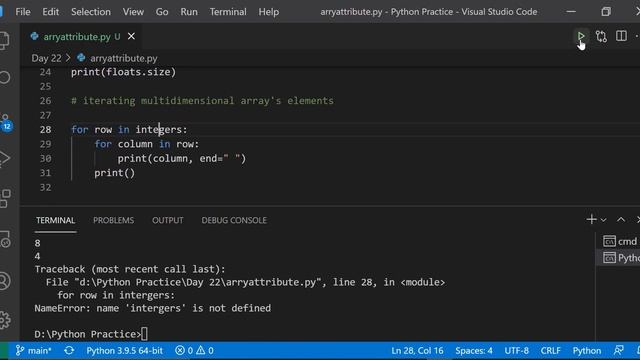Click the main* git branch indicator
The width and height of the screenshot is (640, 360).
tap(33, 351)
